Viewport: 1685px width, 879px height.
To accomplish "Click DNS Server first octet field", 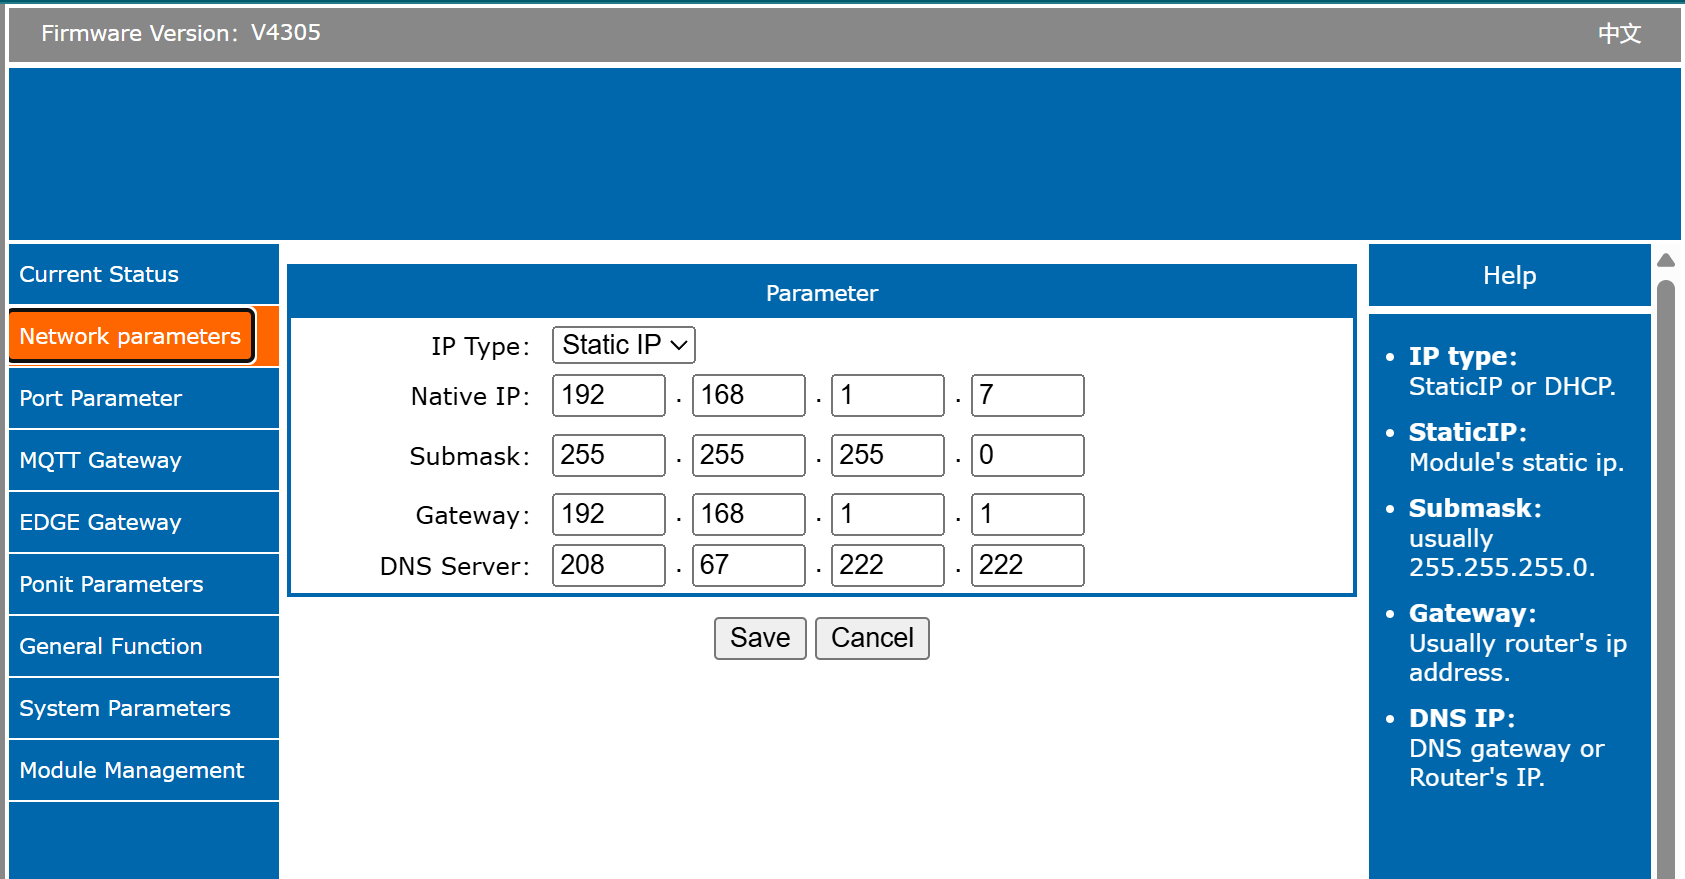I will [608, 565].
